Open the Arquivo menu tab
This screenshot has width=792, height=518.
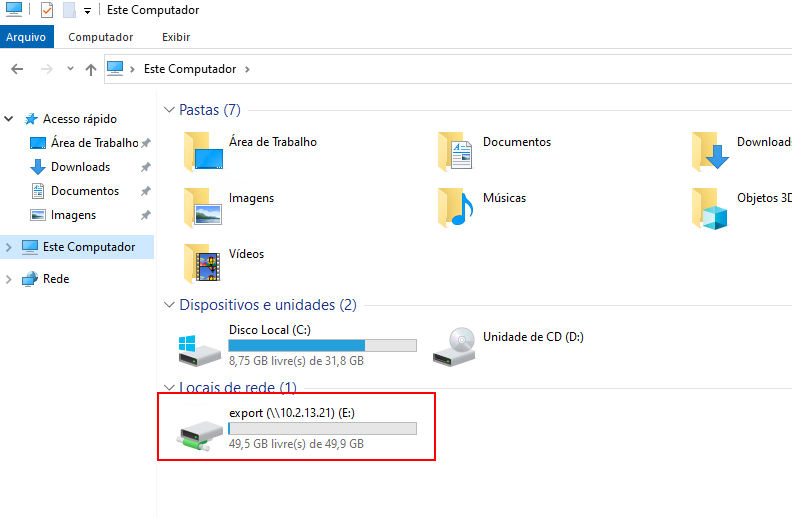click(27, 37)
